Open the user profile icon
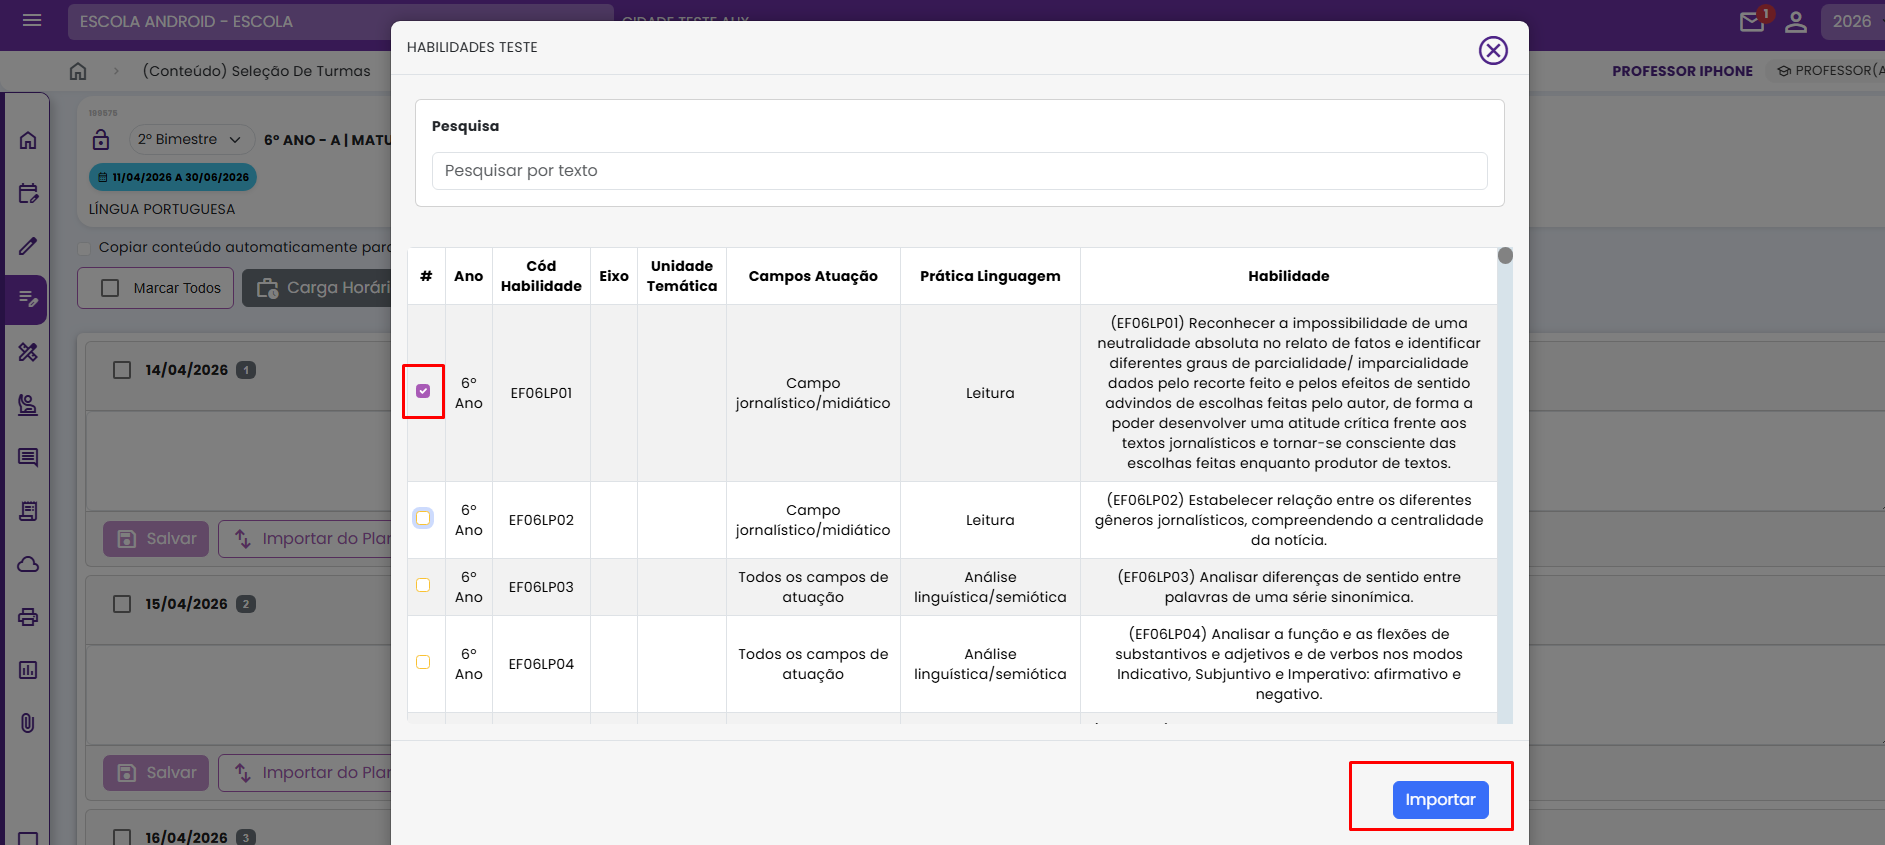 [x=1796, y=21]
